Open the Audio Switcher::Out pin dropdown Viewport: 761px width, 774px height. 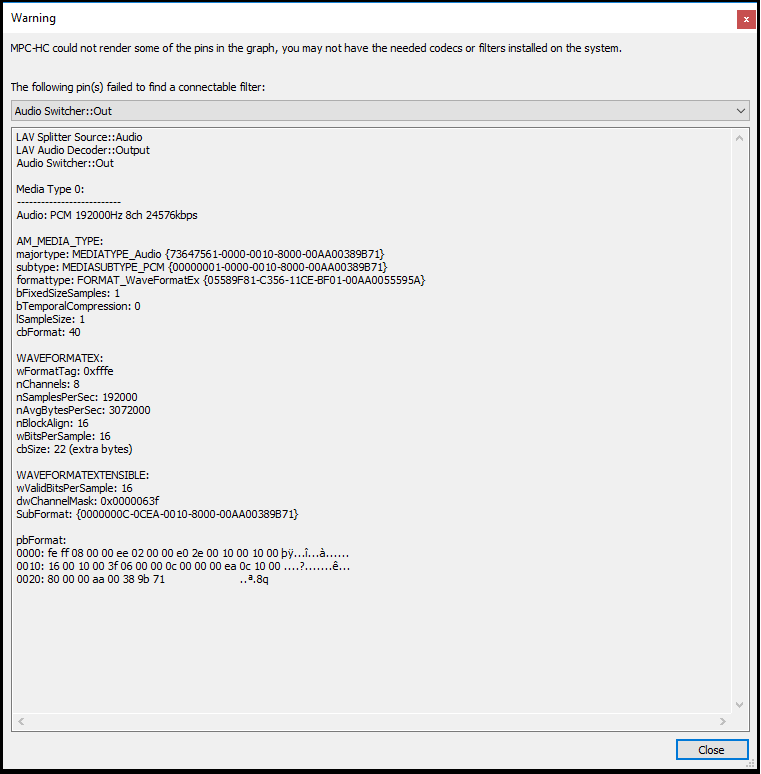[380, 111]
